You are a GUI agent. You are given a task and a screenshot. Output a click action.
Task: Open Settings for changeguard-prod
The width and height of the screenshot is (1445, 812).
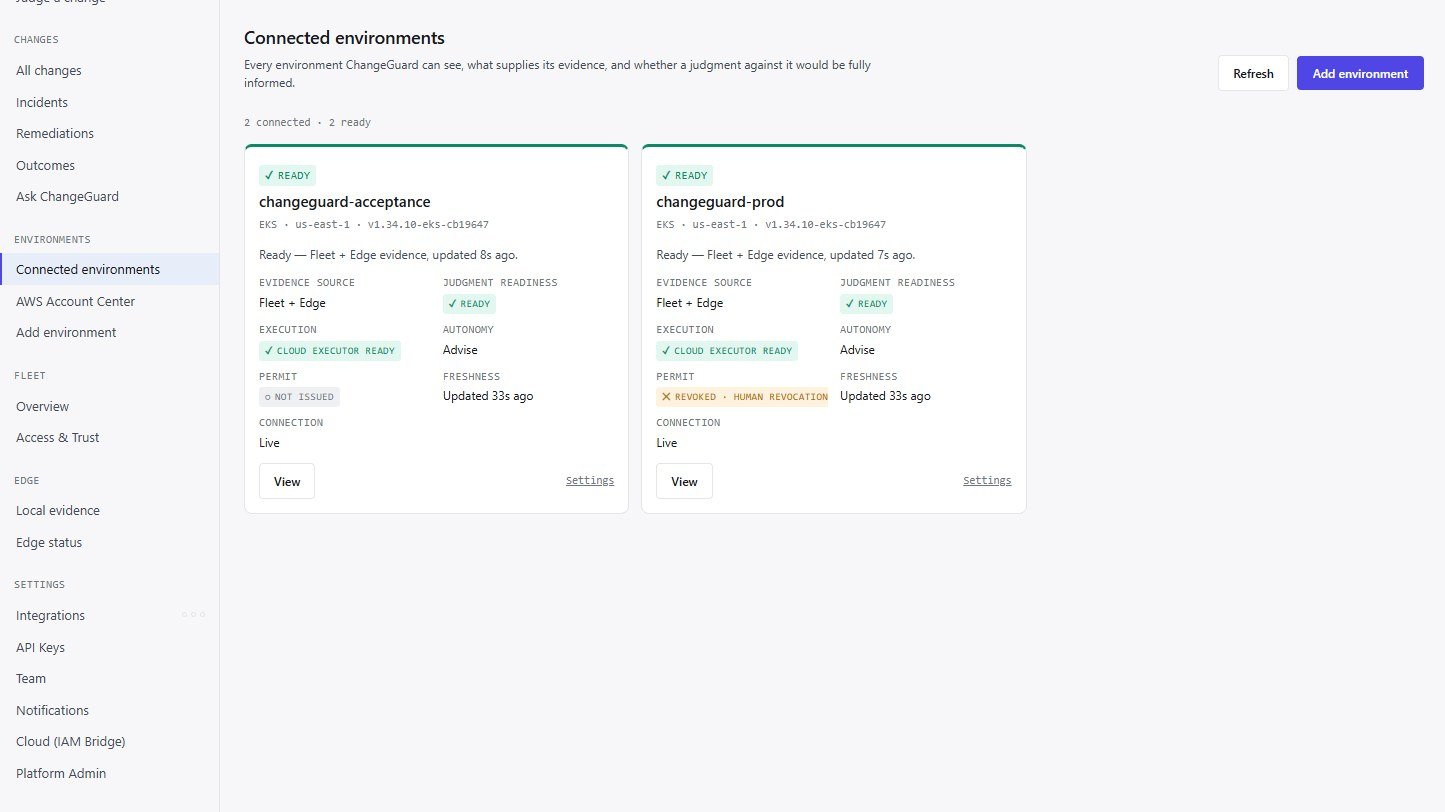[x=987, y=481]
